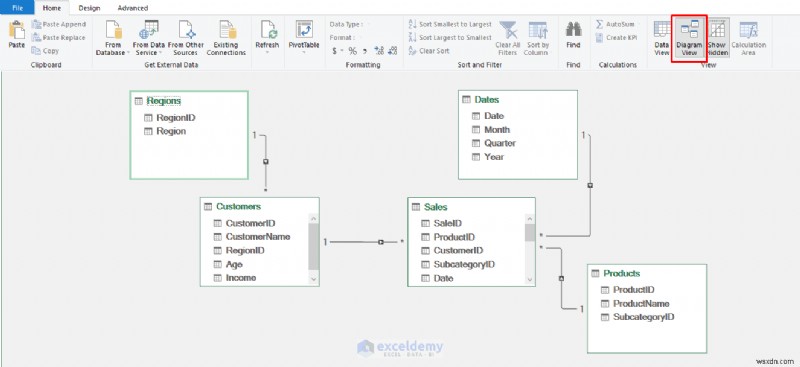Switch to the Advanced tab
The image size is (800, 367).
point(133,8)
